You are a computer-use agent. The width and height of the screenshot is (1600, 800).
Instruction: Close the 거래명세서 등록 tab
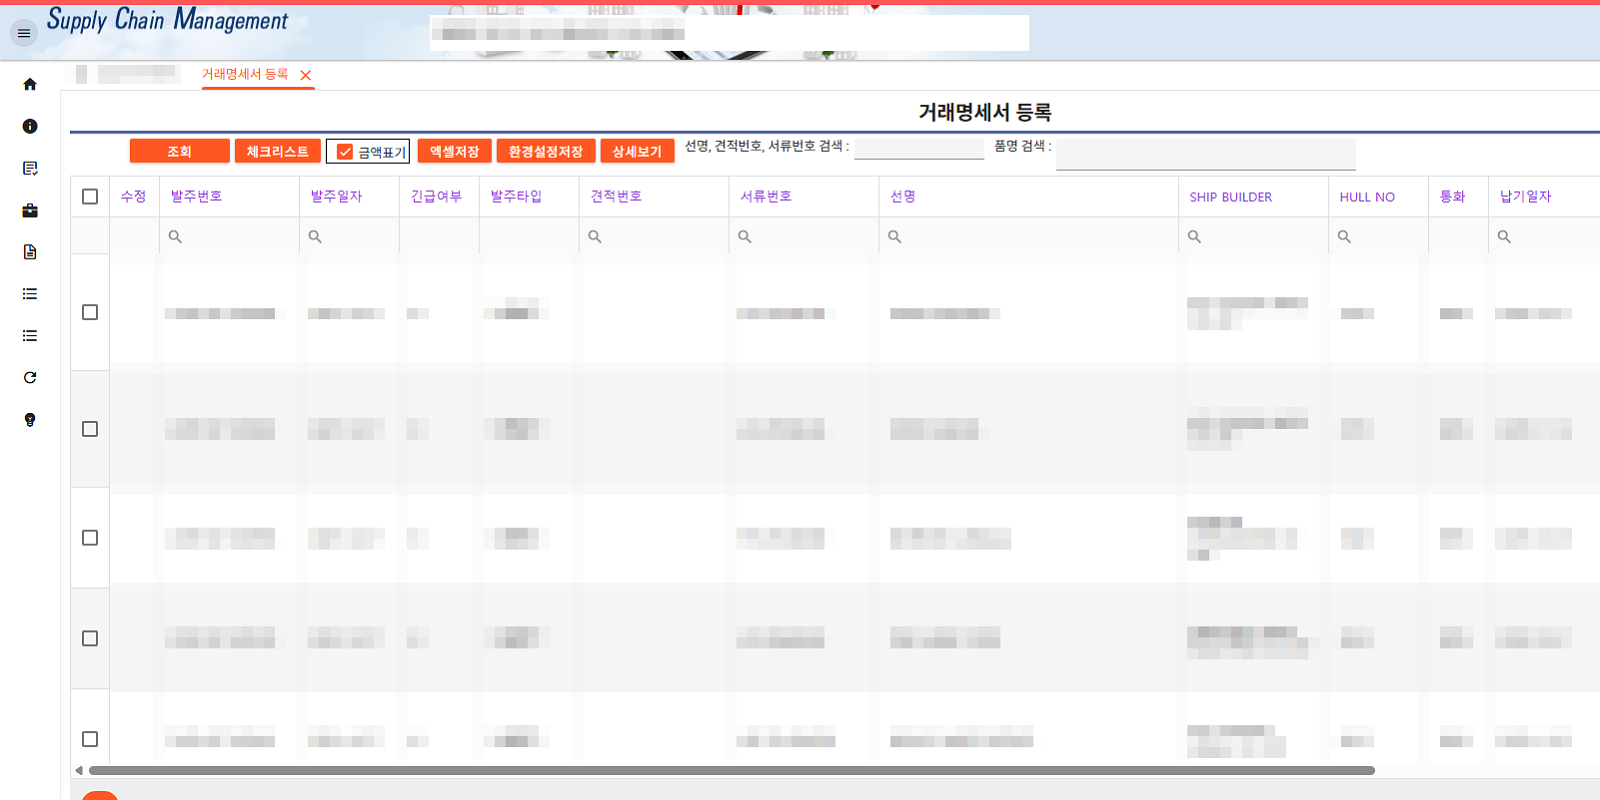tap(306, 75)
